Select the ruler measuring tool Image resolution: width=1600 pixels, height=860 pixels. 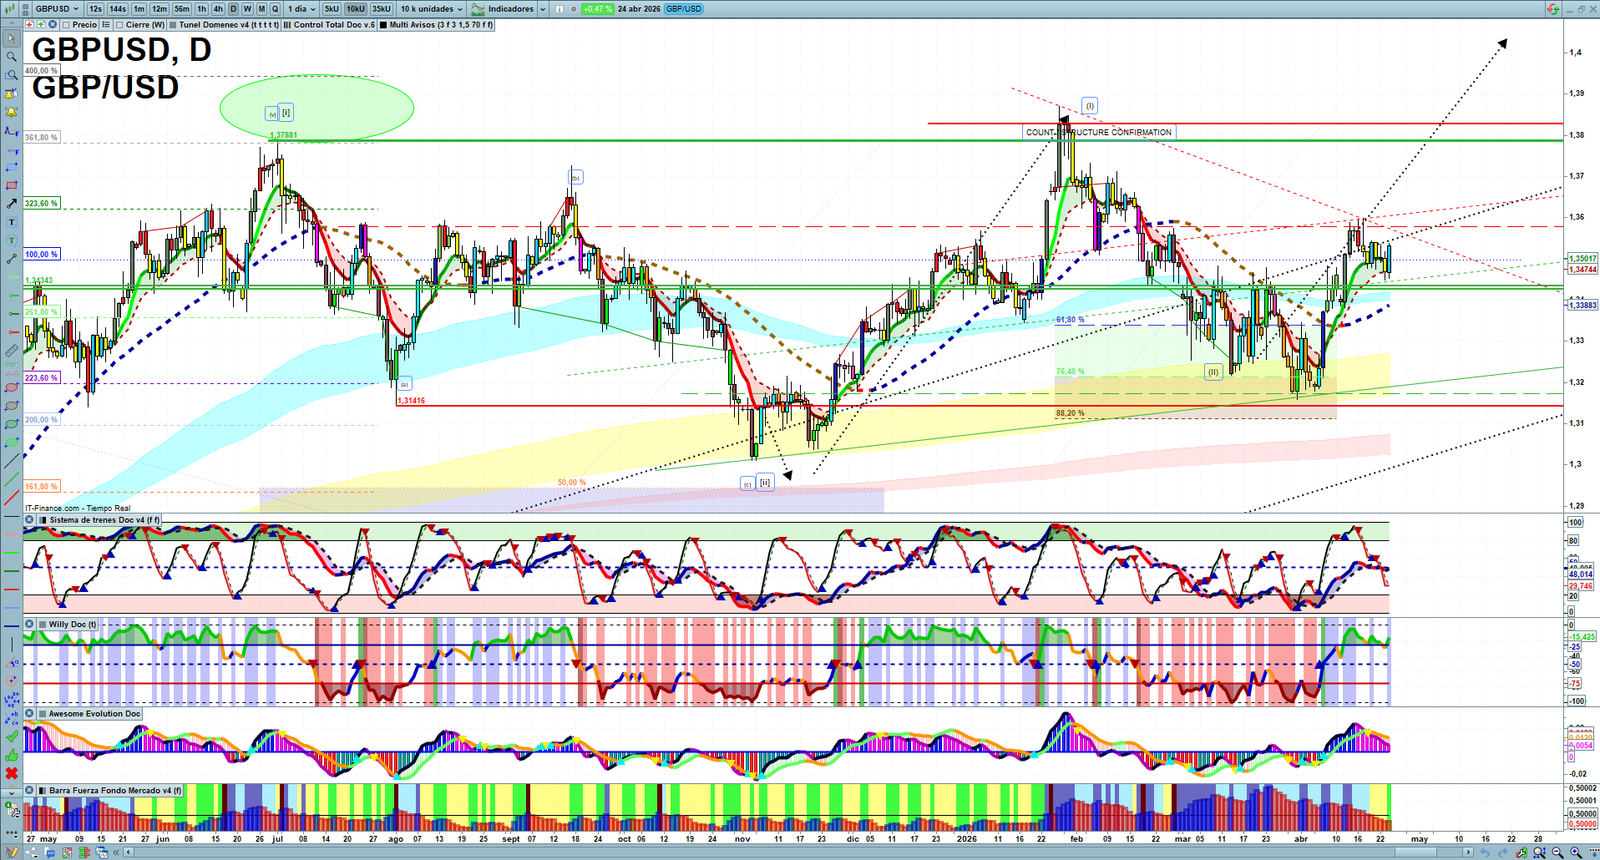click(x=11, y=351)
